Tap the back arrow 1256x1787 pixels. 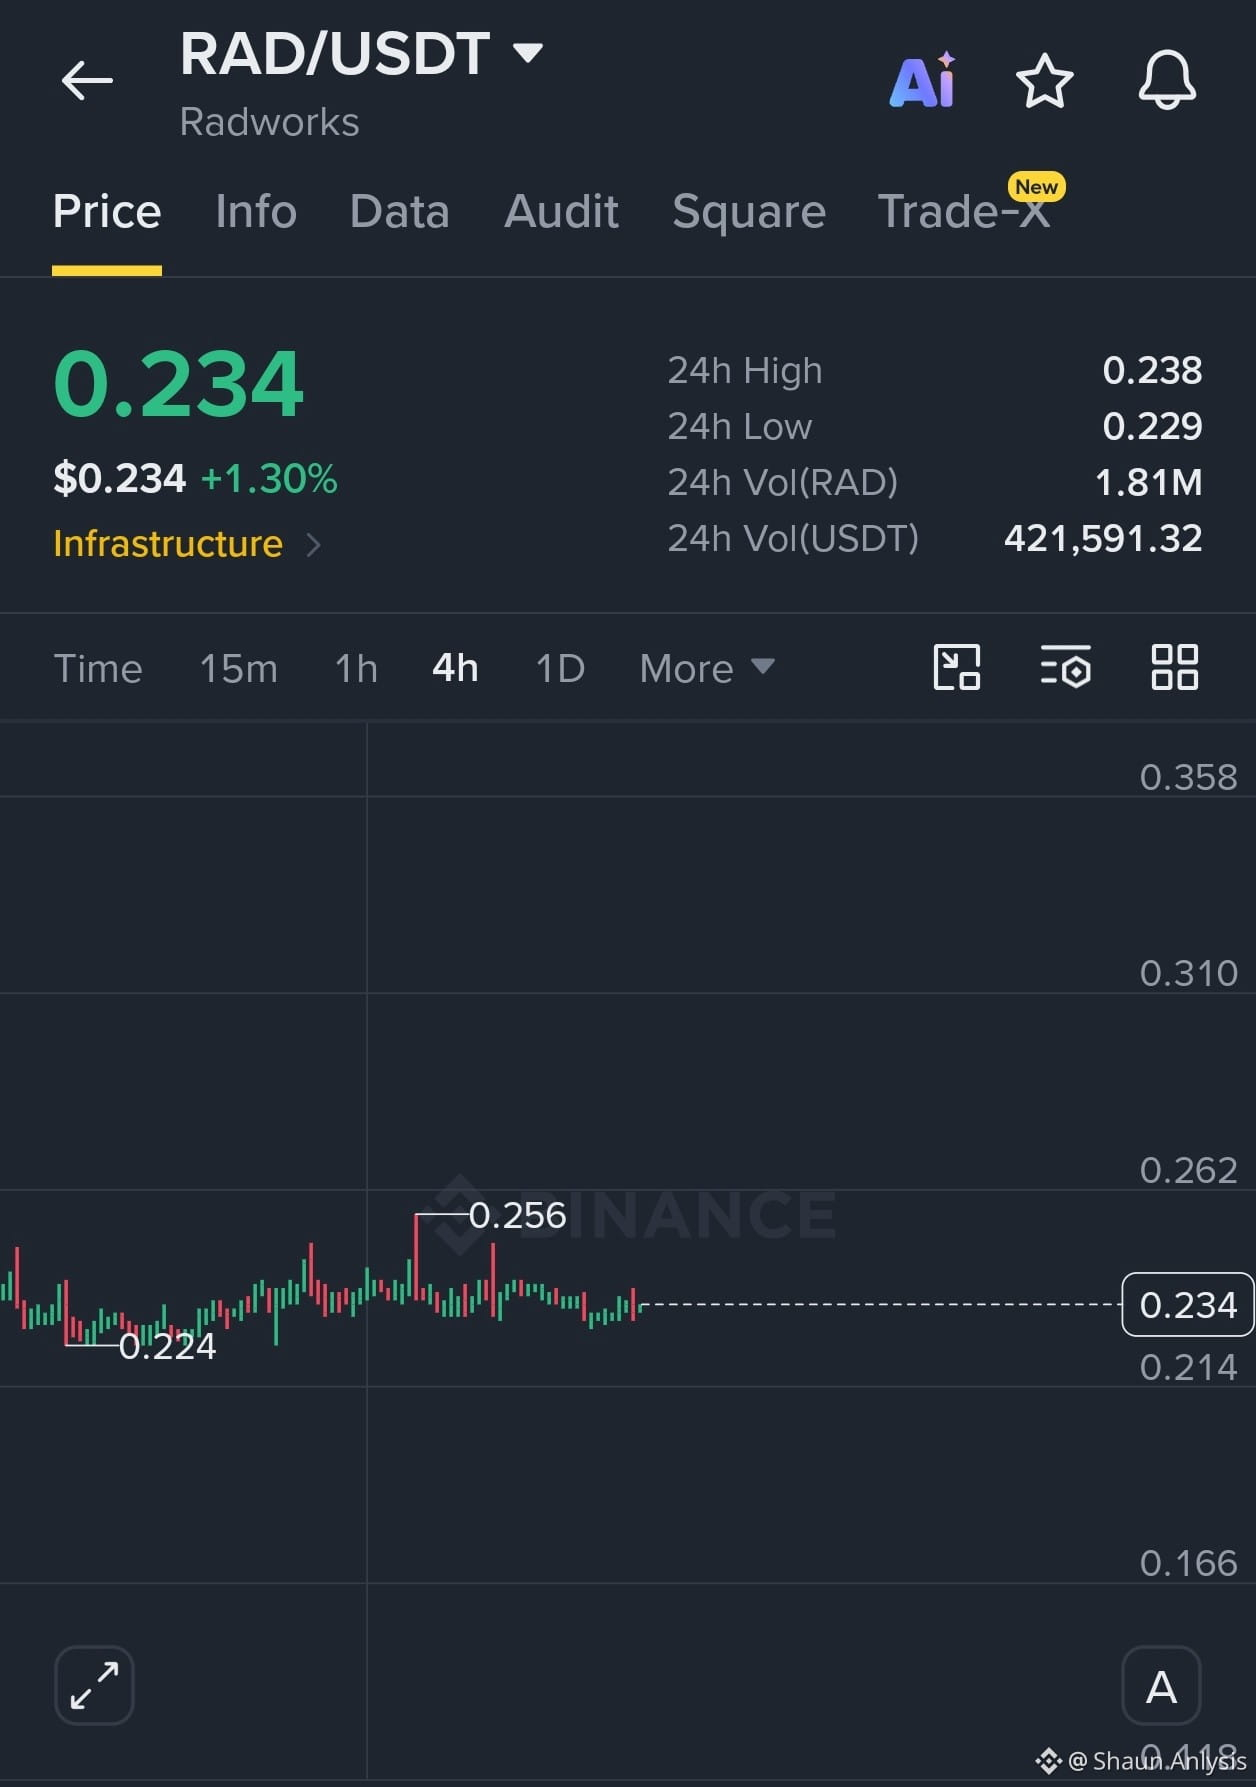(x=87, y=80)
